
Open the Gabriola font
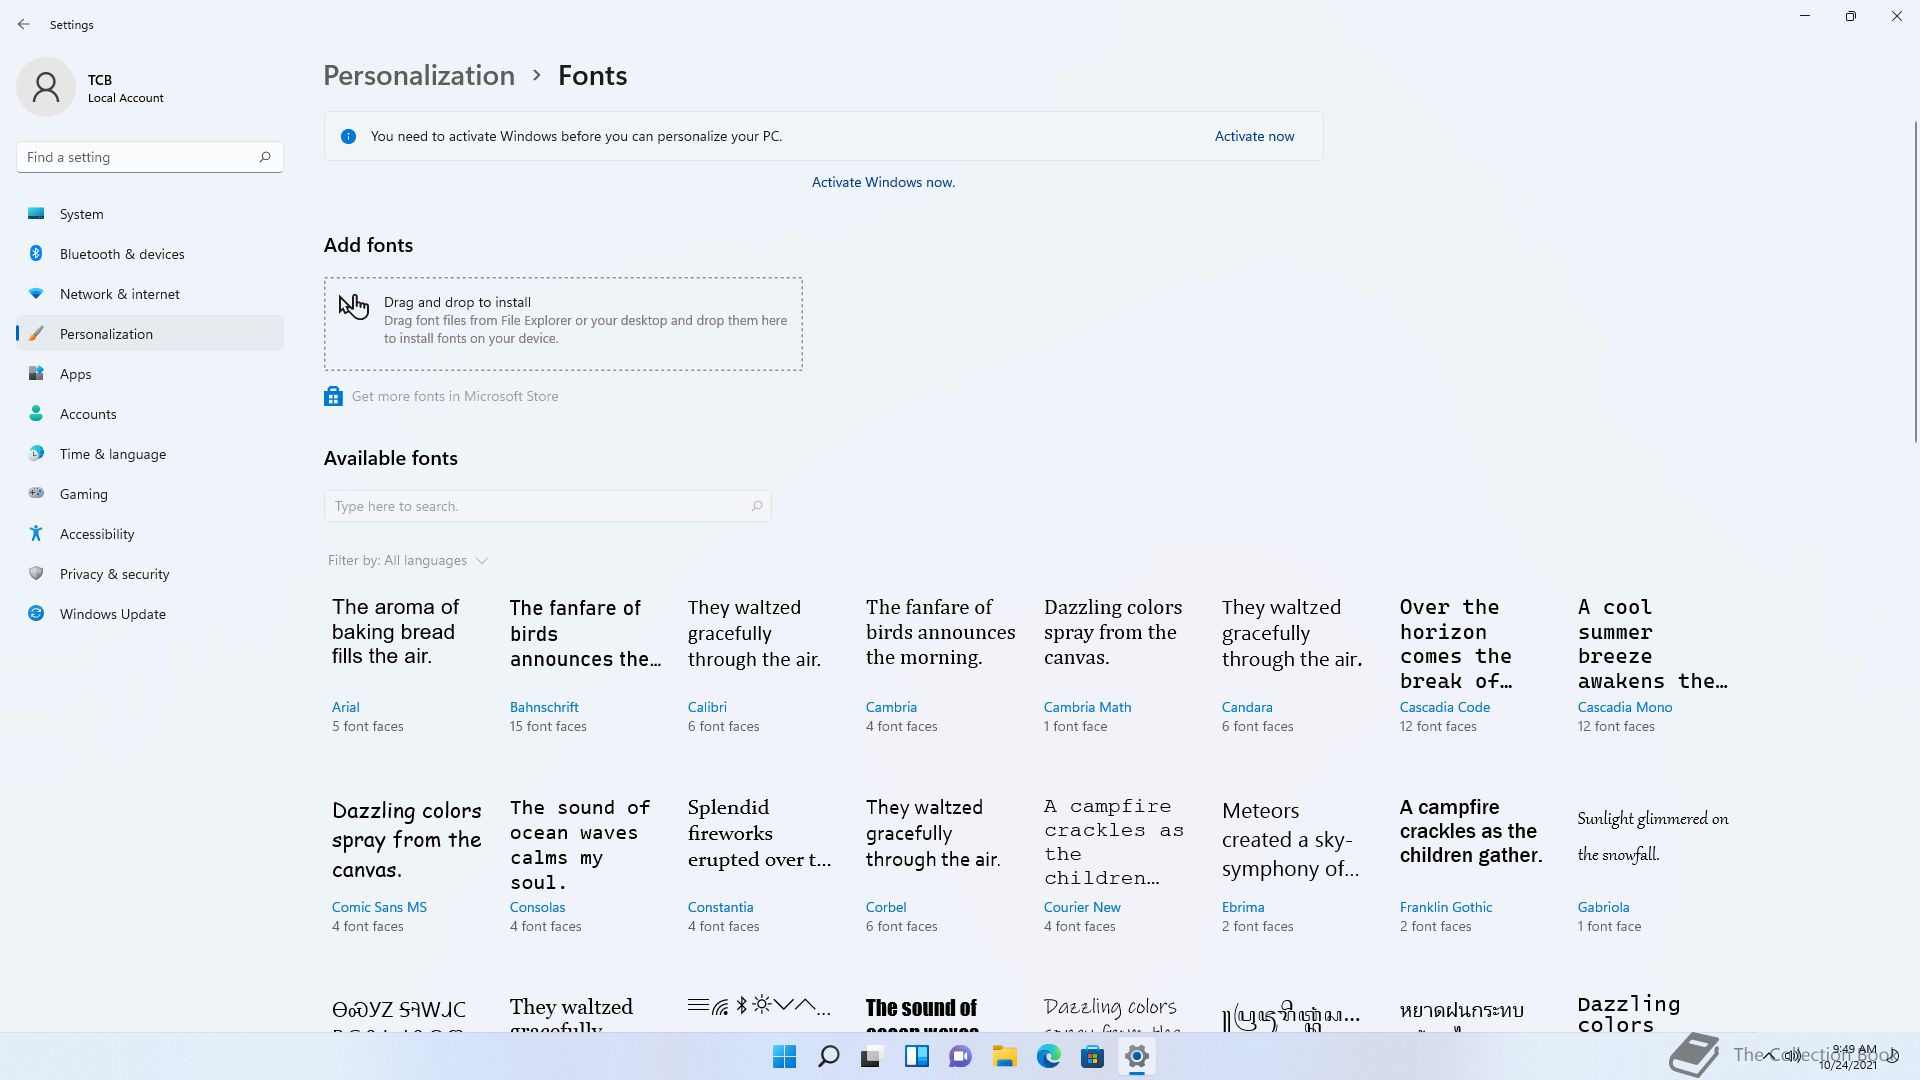[1652, 865]
